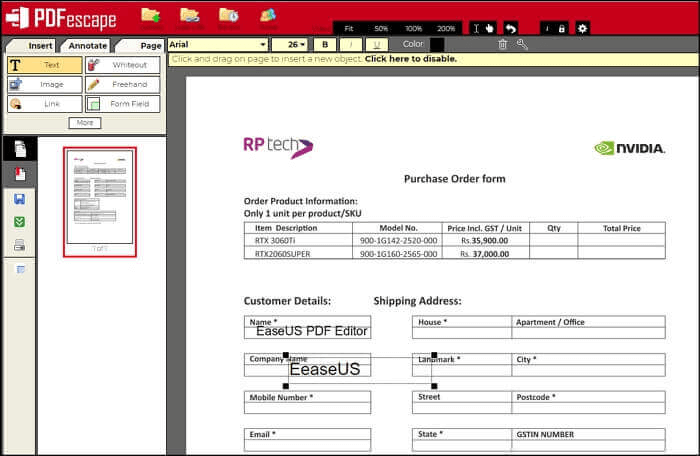Switch to the Annotate tab
Viewport: 700px width, 456px height.
click(x=87, y=45)
